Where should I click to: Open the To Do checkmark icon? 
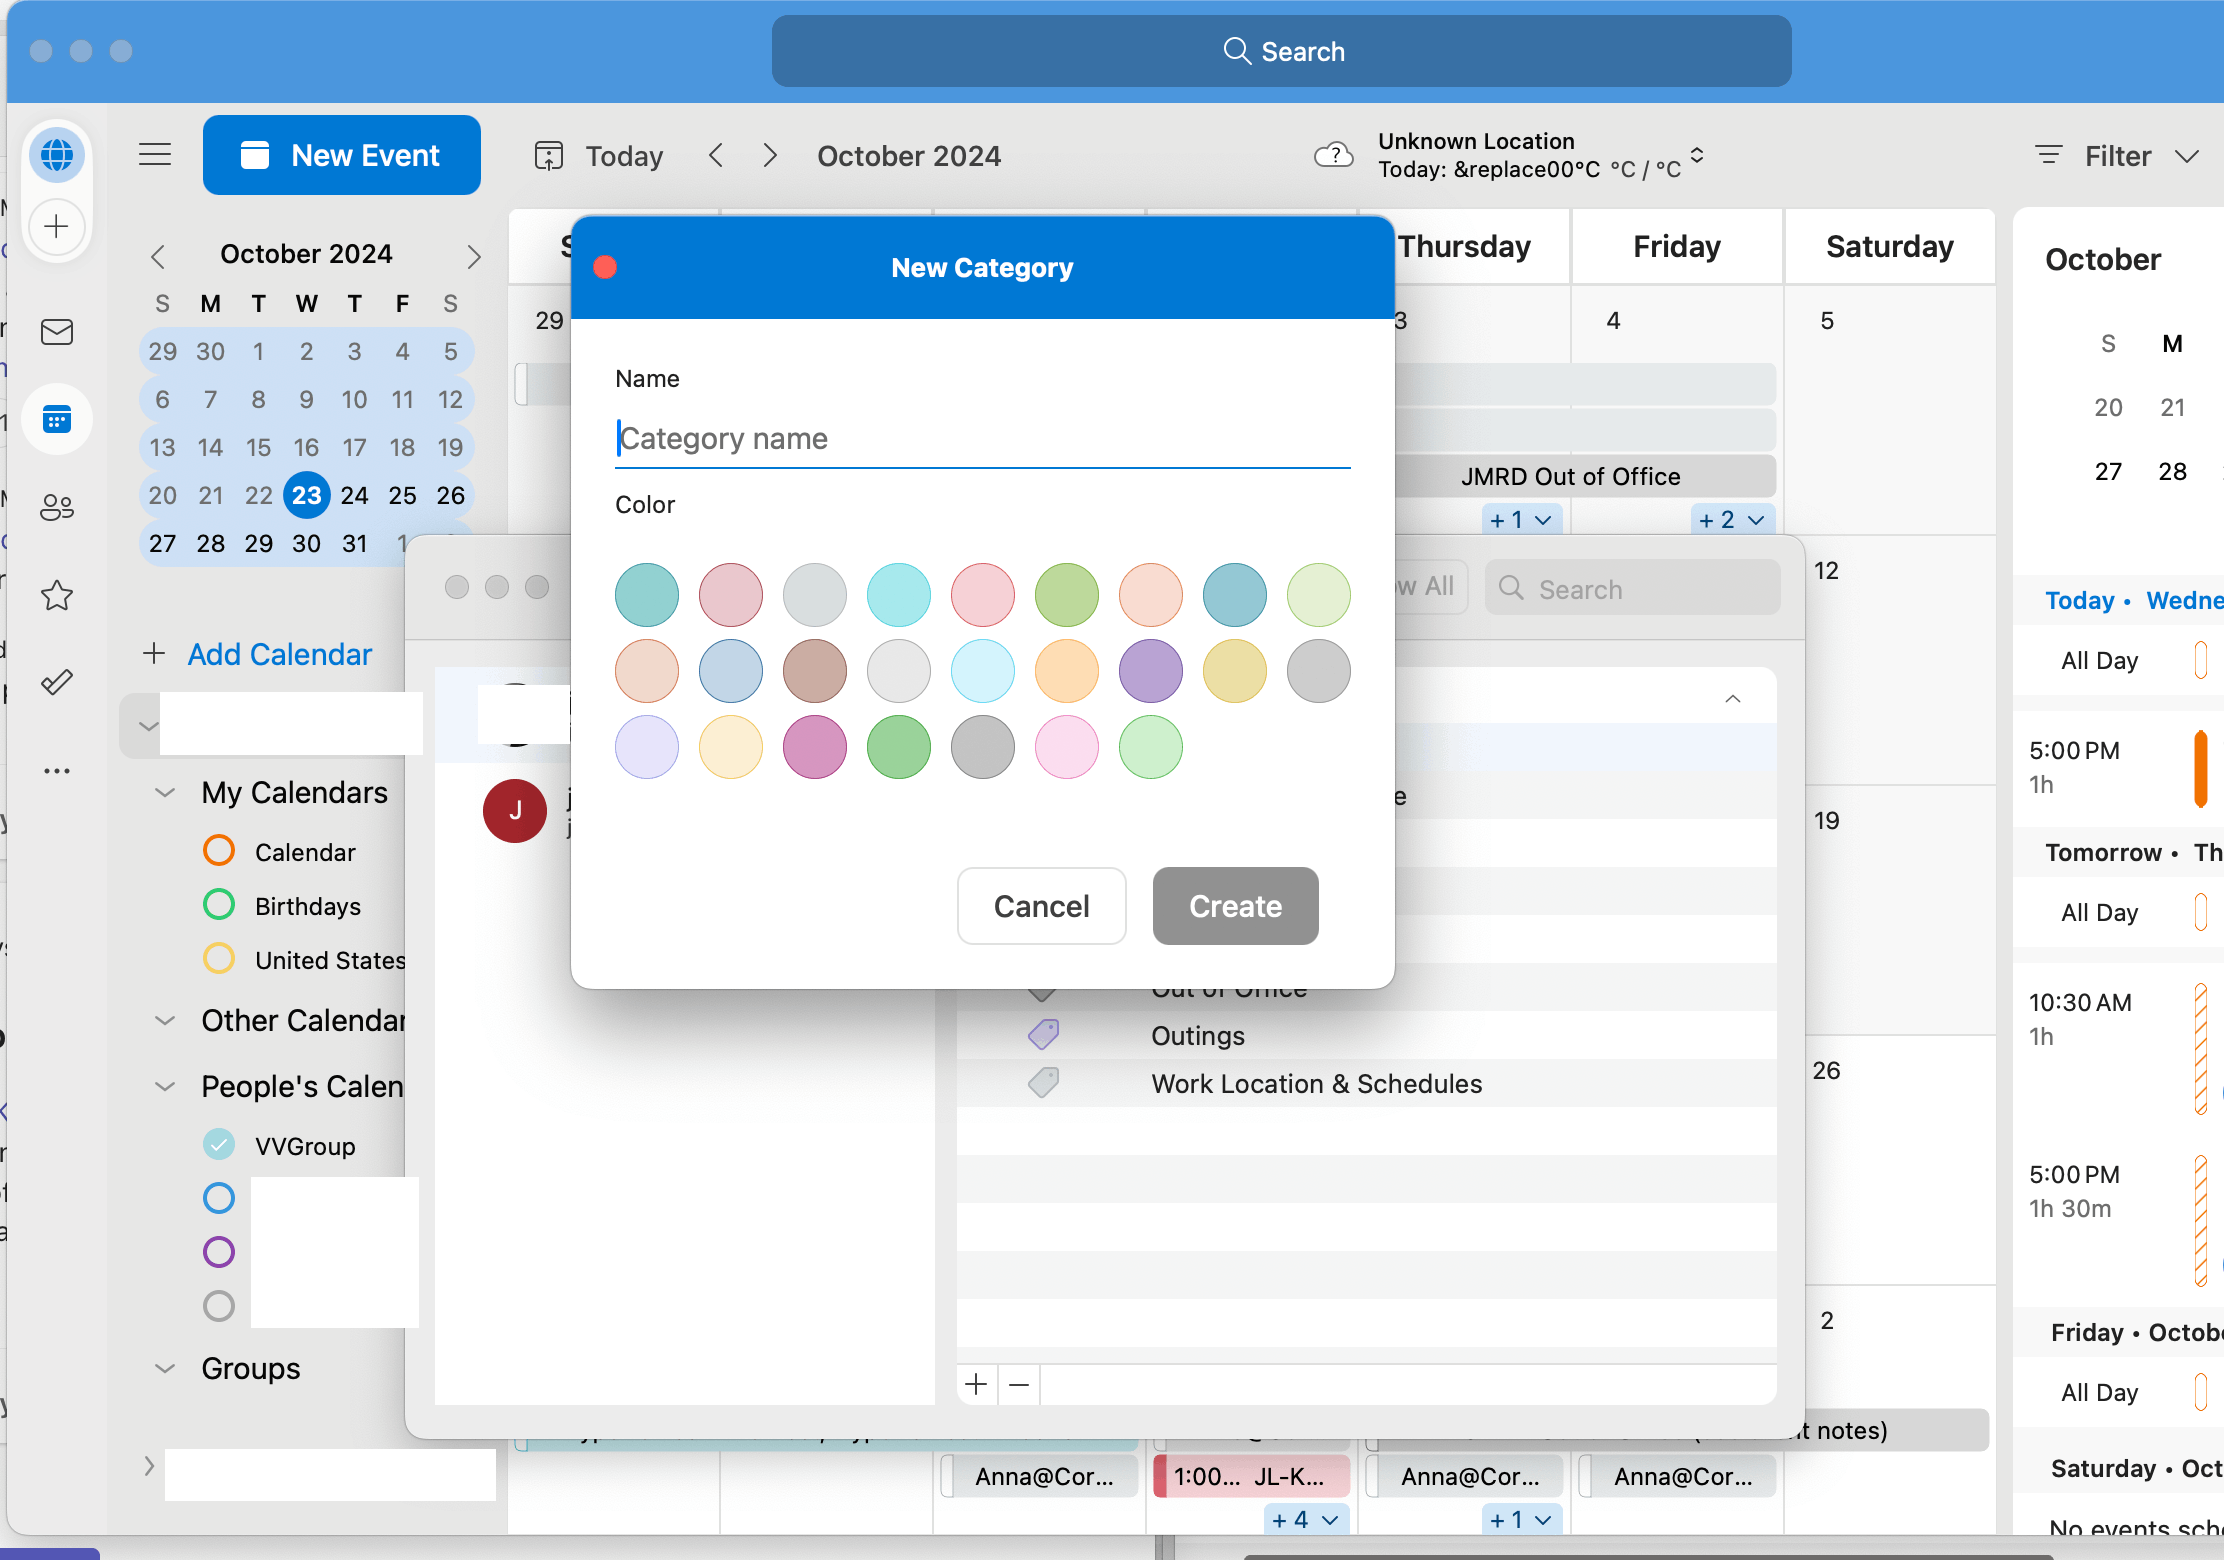click(57, 683)
